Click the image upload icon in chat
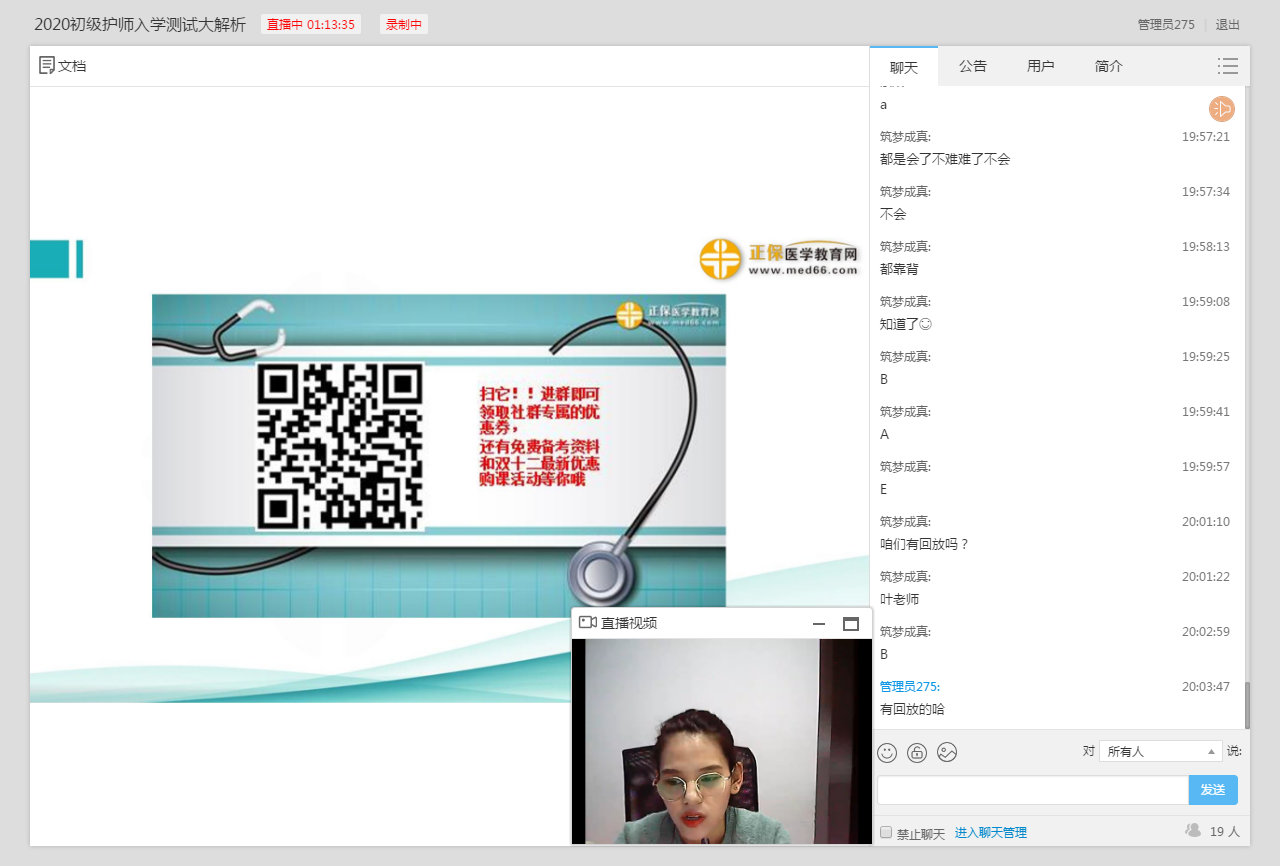The width and height of the screenshot is (1280, 866). 947,753
